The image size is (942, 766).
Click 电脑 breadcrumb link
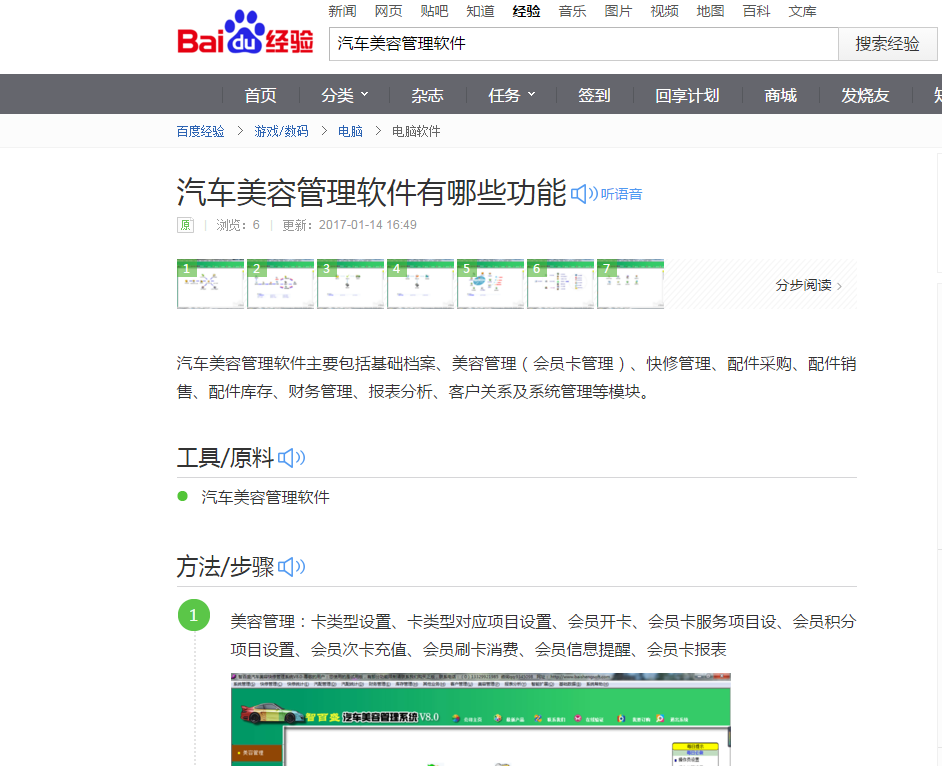pyautogui.click(x=350, y=132)
